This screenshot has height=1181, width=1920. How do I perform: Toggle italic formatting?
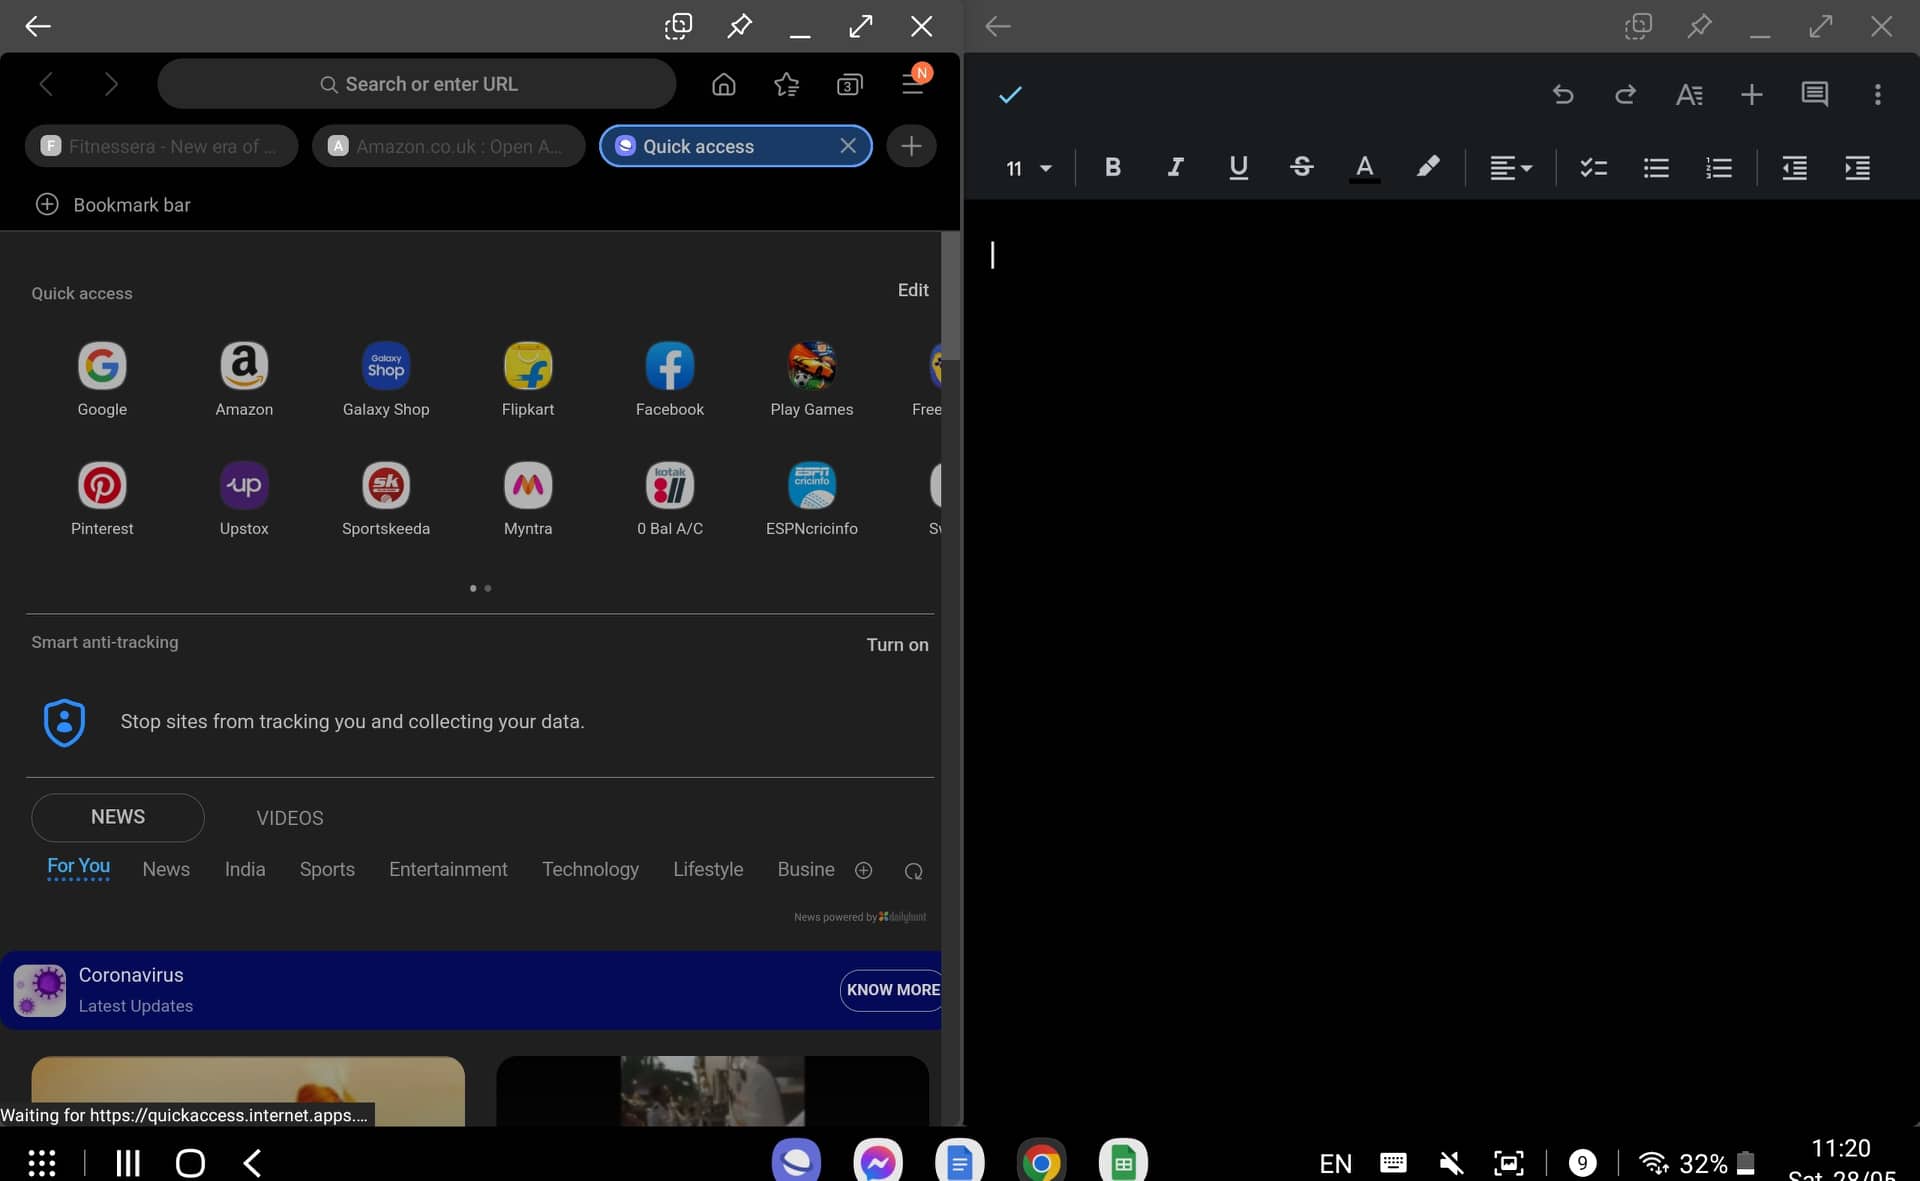coord(1175,167)
